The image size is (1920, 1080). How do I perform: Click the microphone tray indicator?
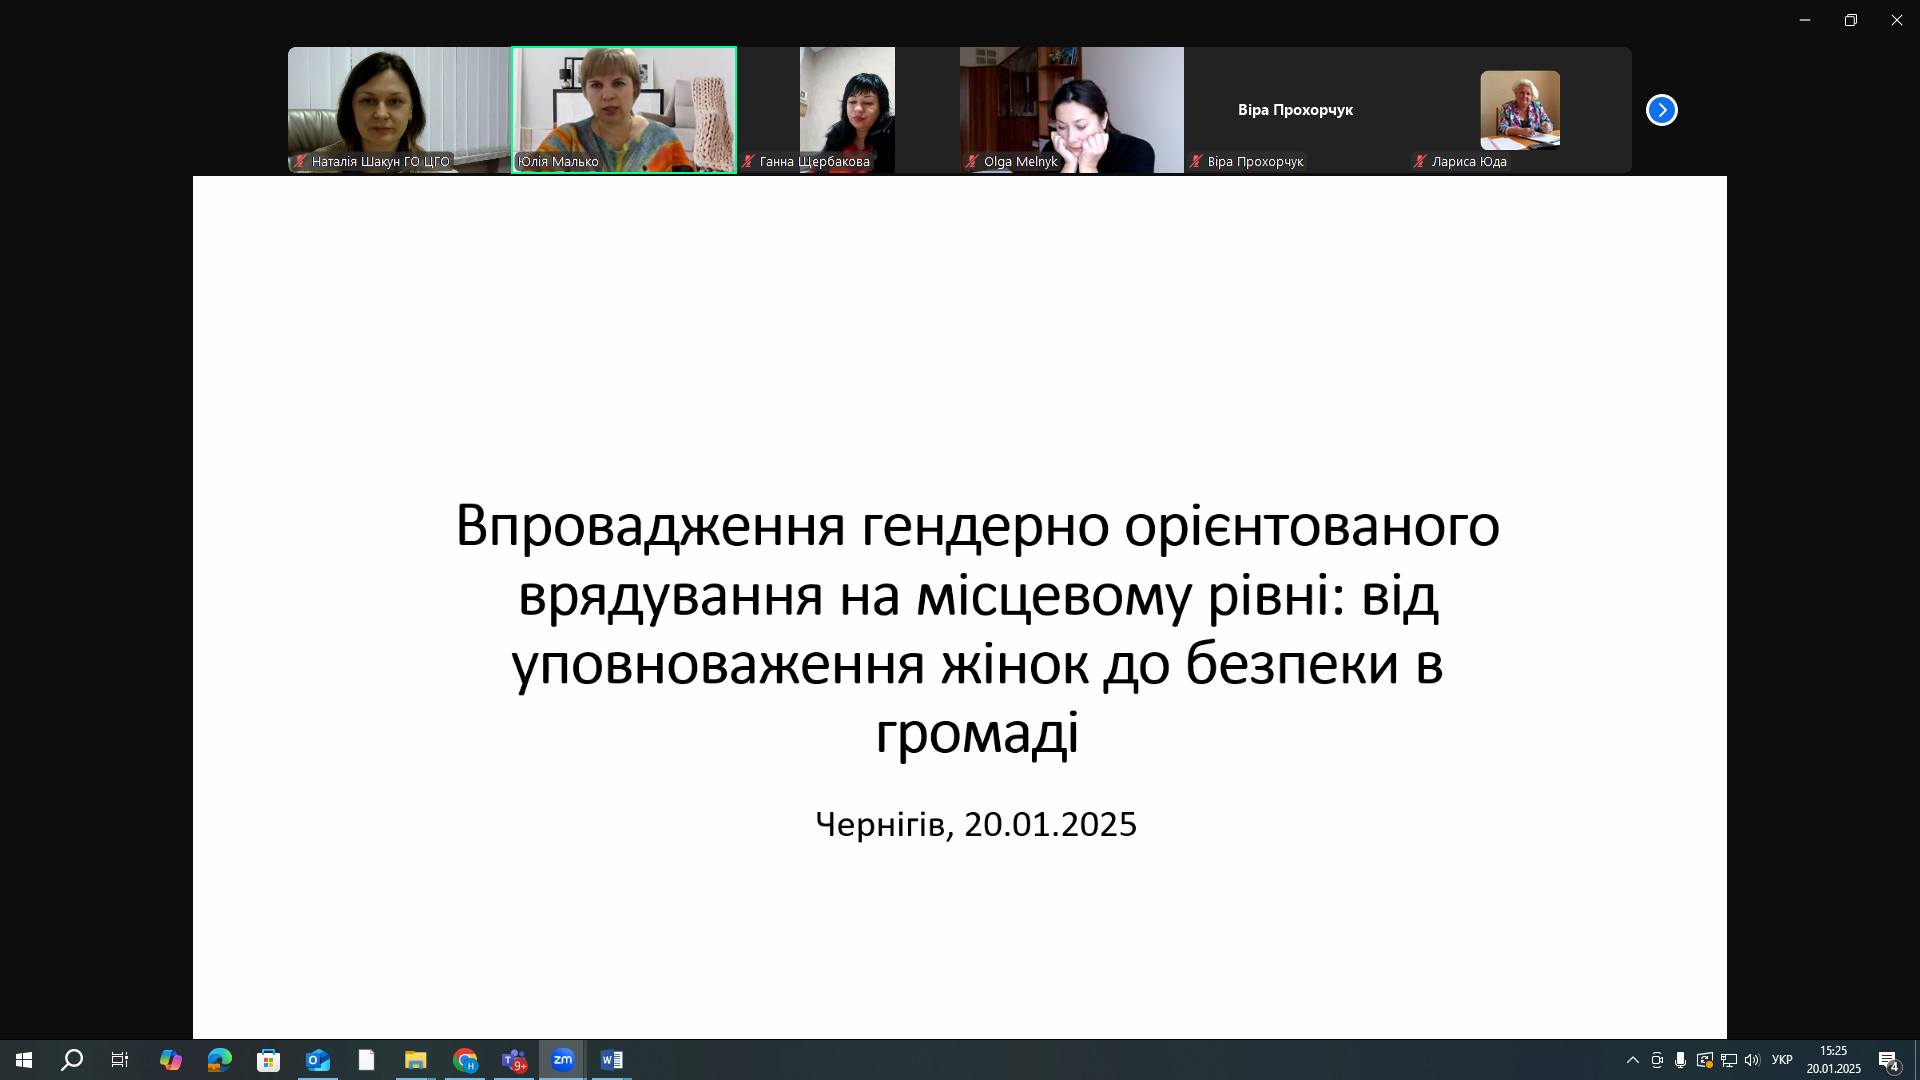click(x=1680, y=1060)
